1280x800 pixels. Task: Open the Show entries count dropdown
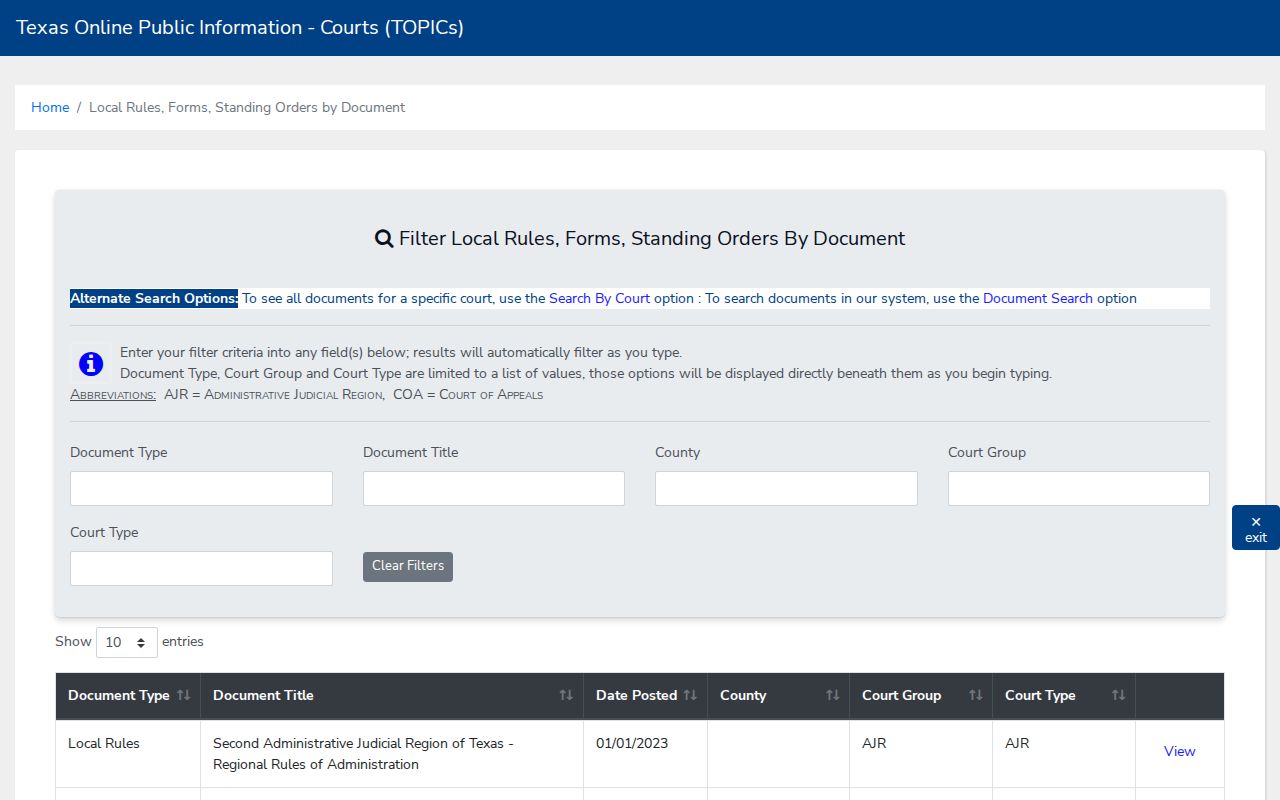127,642
